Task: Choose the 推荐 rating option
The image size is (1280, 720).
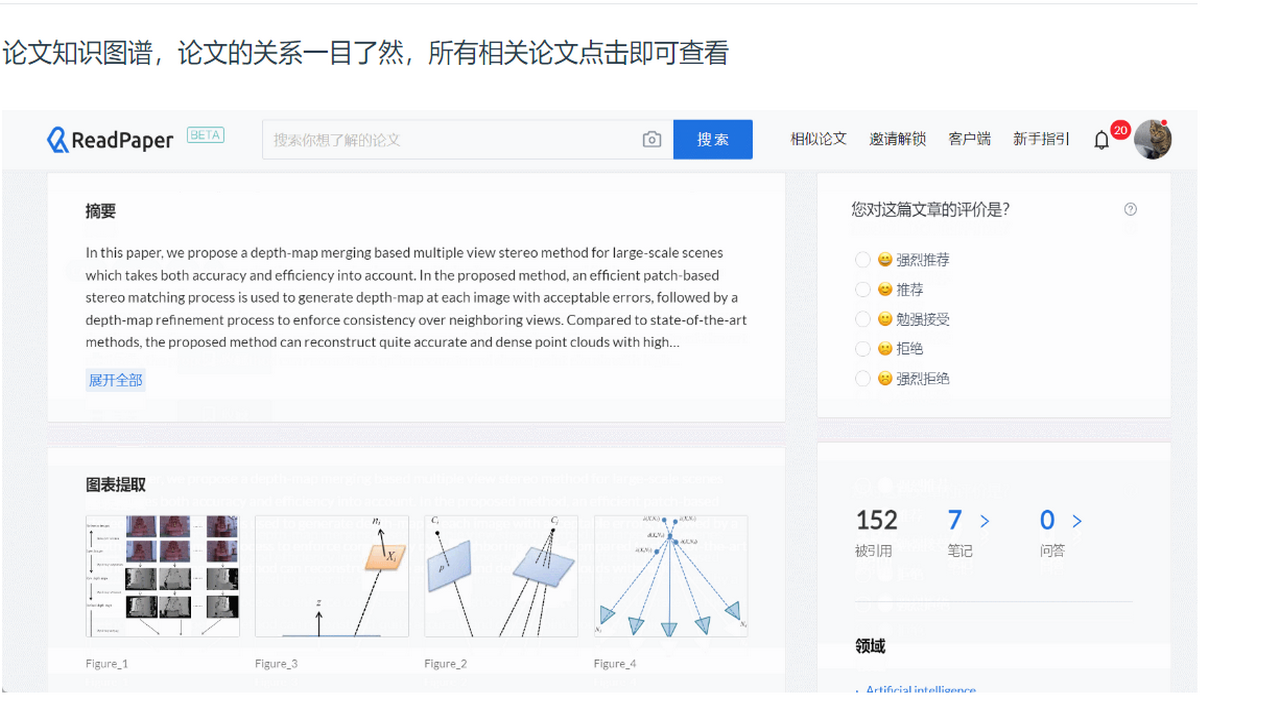Action: tap(862, 289)
